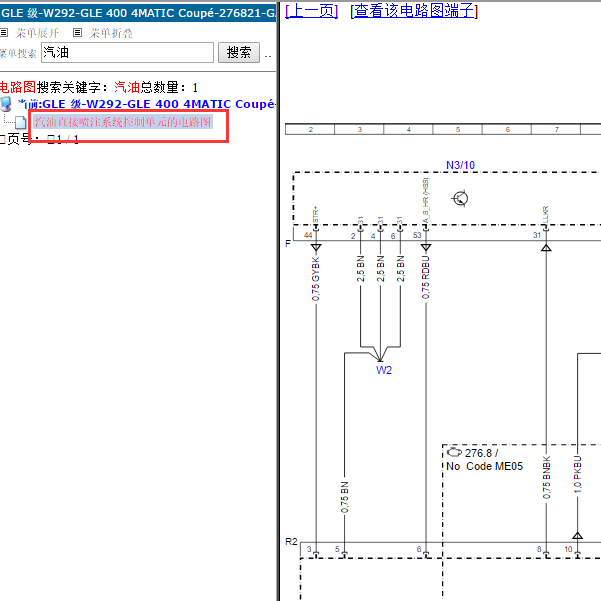Click the transistor symbol inside N3/10 box
Viewport: 601px width, 601px height.
(460, 199)
